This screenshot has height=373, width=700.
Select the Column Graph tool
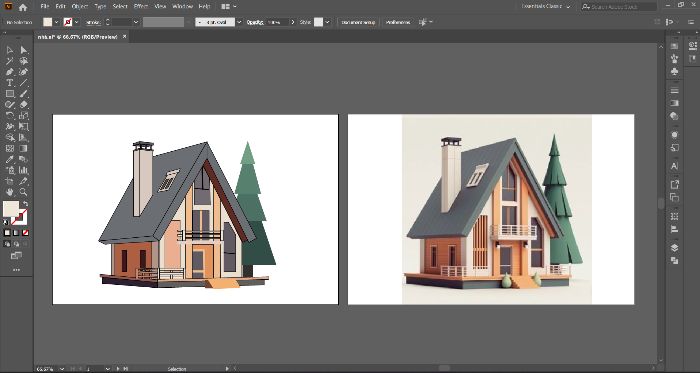(x=24, y=170)
